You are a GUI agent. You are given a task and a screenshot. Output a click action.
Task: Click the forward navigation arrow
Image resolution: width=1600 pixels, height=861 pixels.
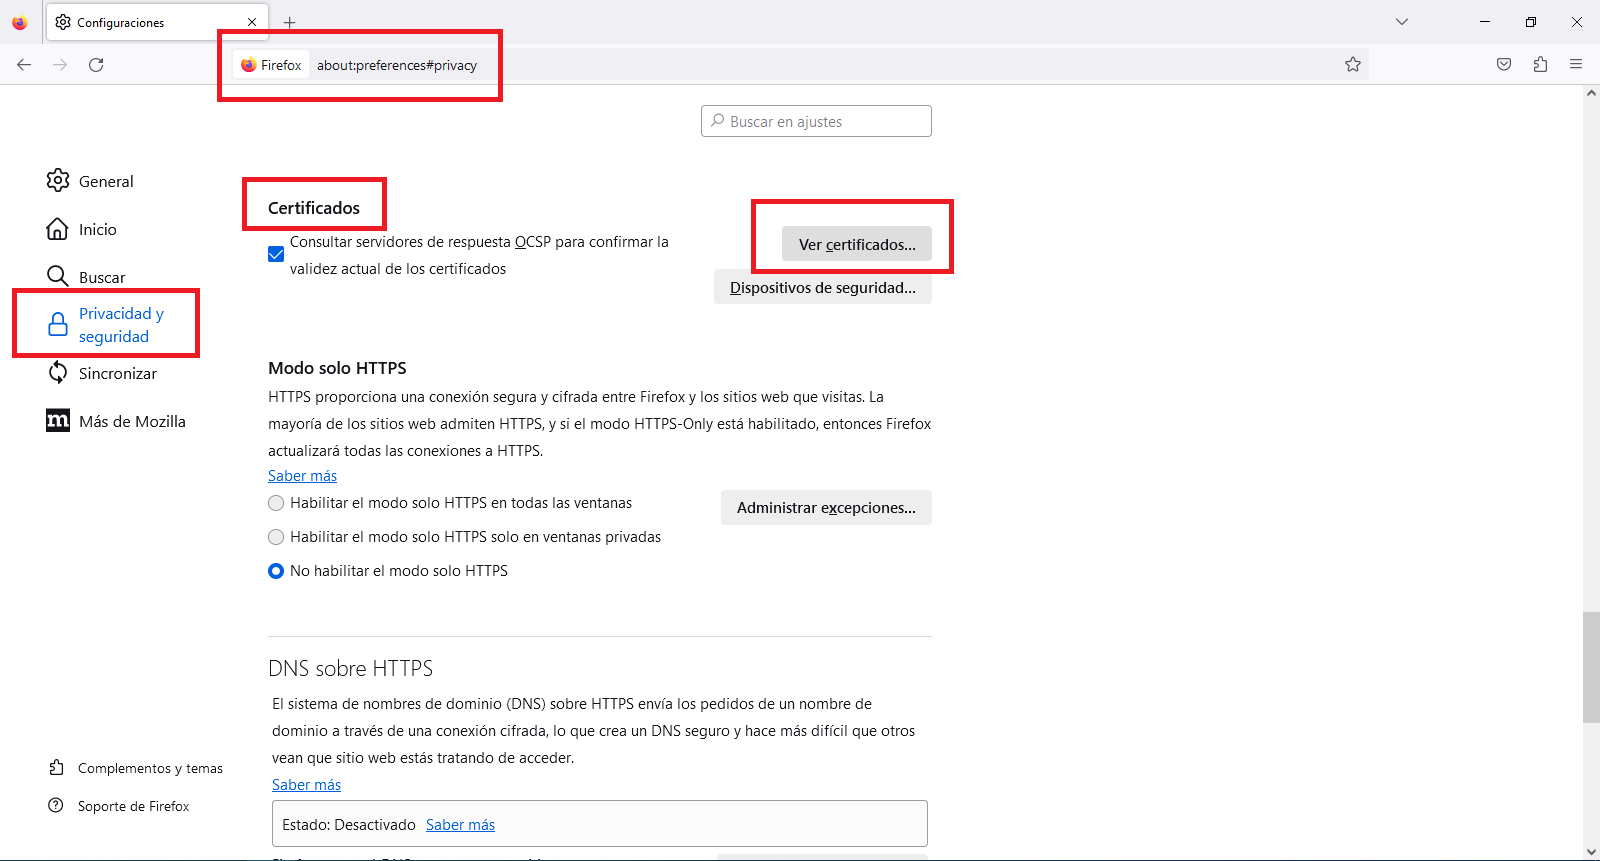[60, 65]
